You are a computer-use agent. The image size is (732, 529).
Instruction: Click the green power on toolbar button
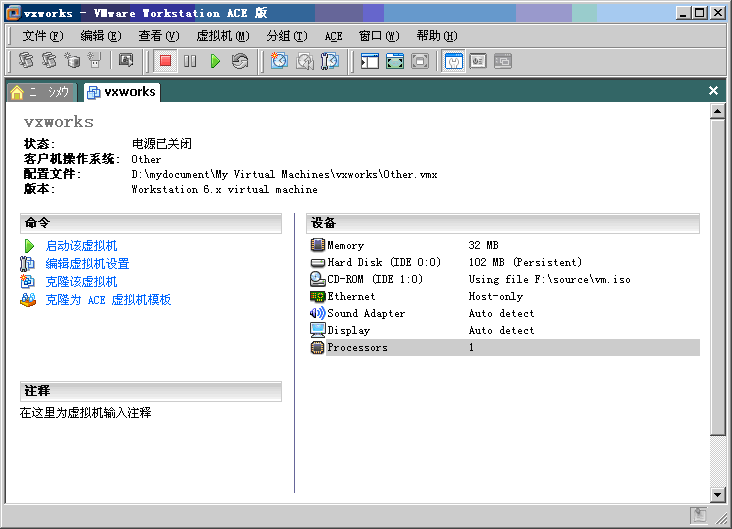click(x=215, y=61)
